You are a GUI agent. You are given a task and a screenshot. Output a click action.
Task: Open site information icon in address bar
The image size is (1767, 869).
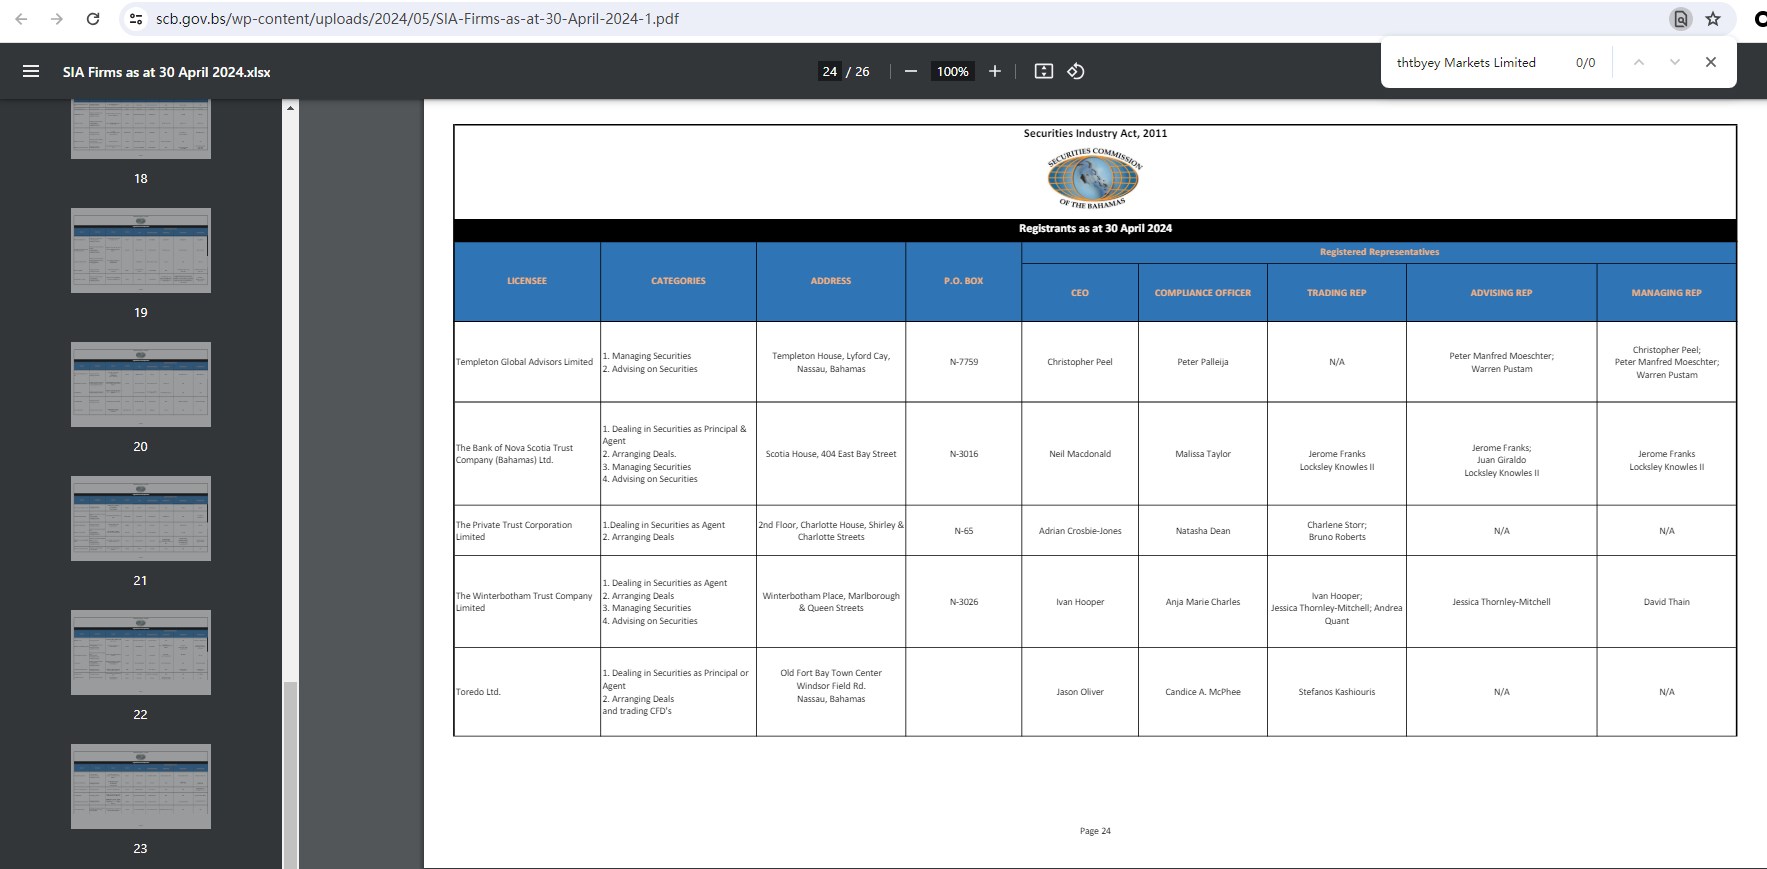tap(137, 19)
